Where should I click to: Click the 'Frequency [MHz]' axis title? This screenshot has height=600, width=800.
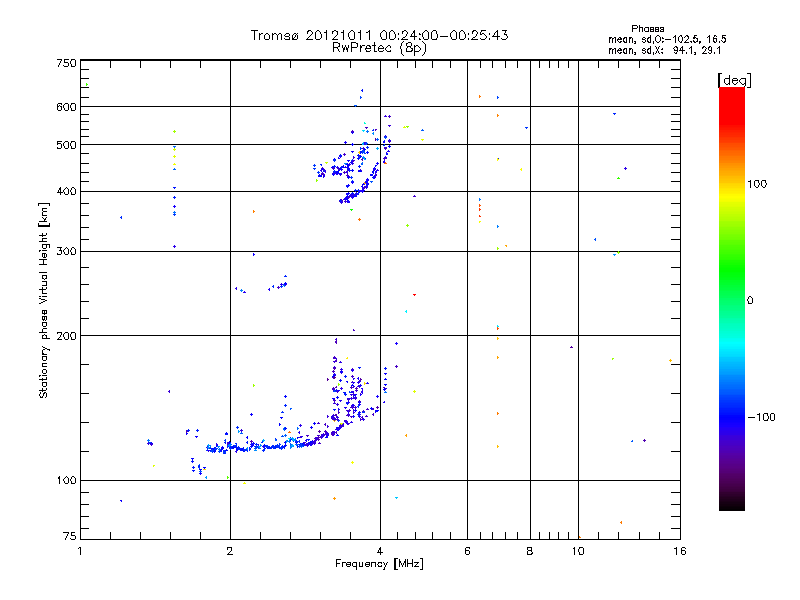pos(379,564)
